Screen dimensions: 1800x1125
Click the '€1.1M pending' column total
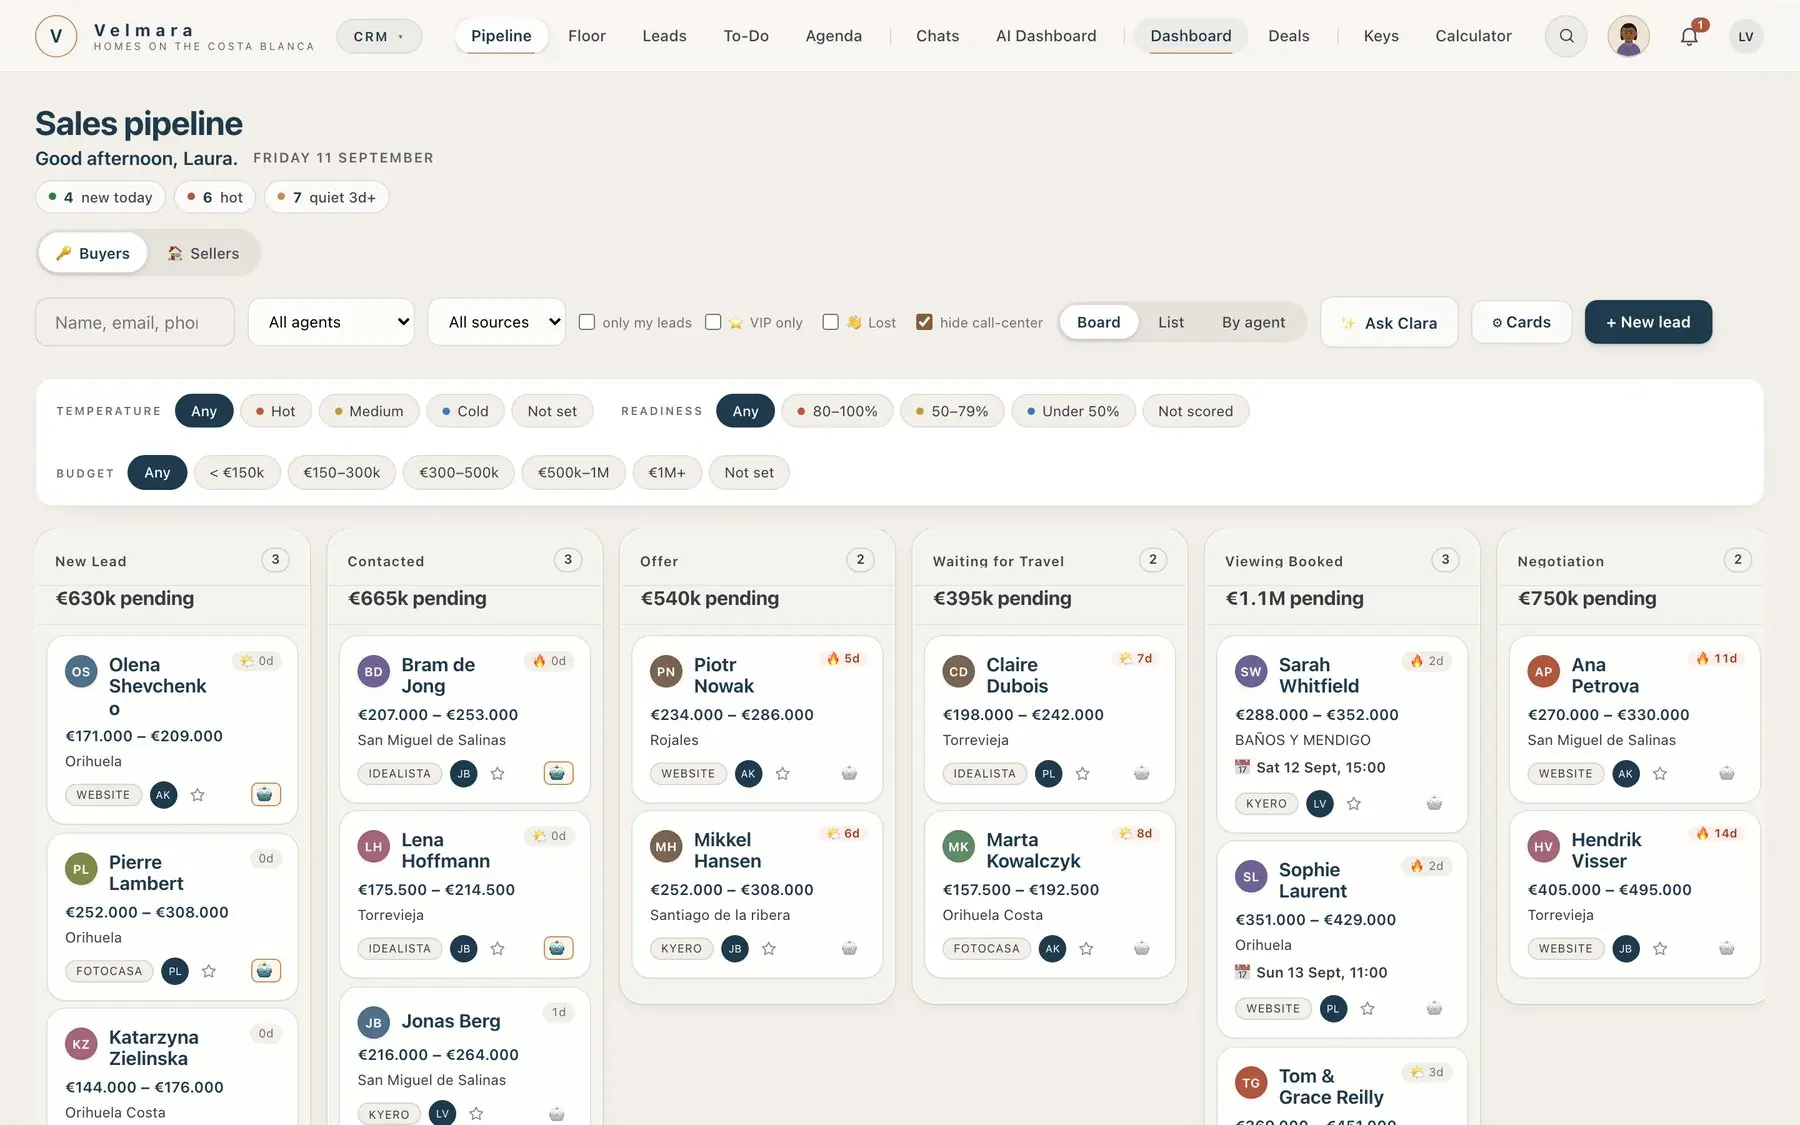click(1294, 598)
